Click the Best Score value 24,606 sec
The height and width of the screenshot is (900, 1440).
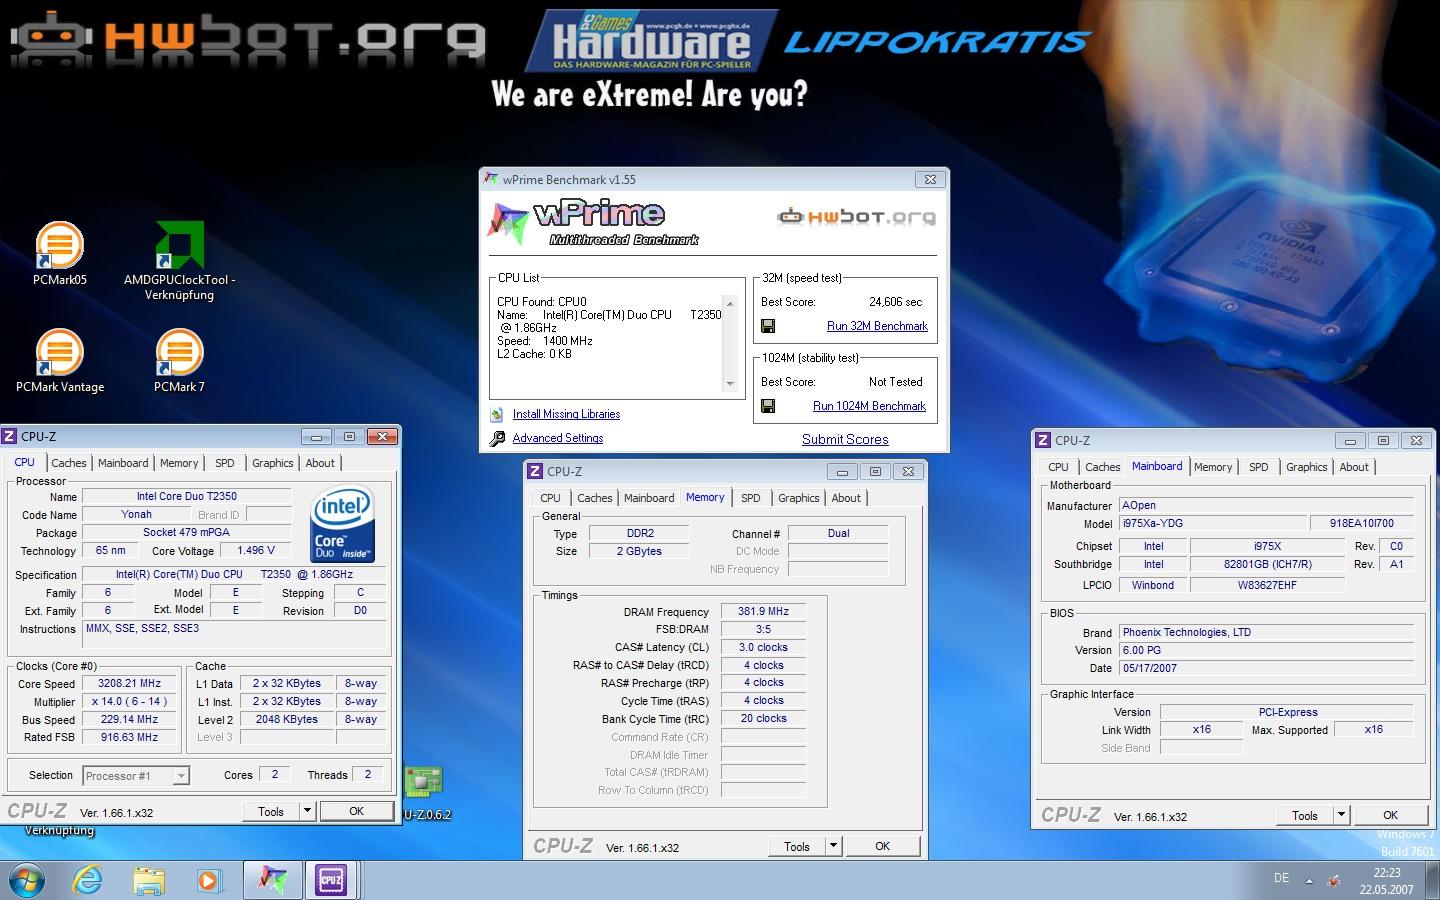tap(895, 302)
